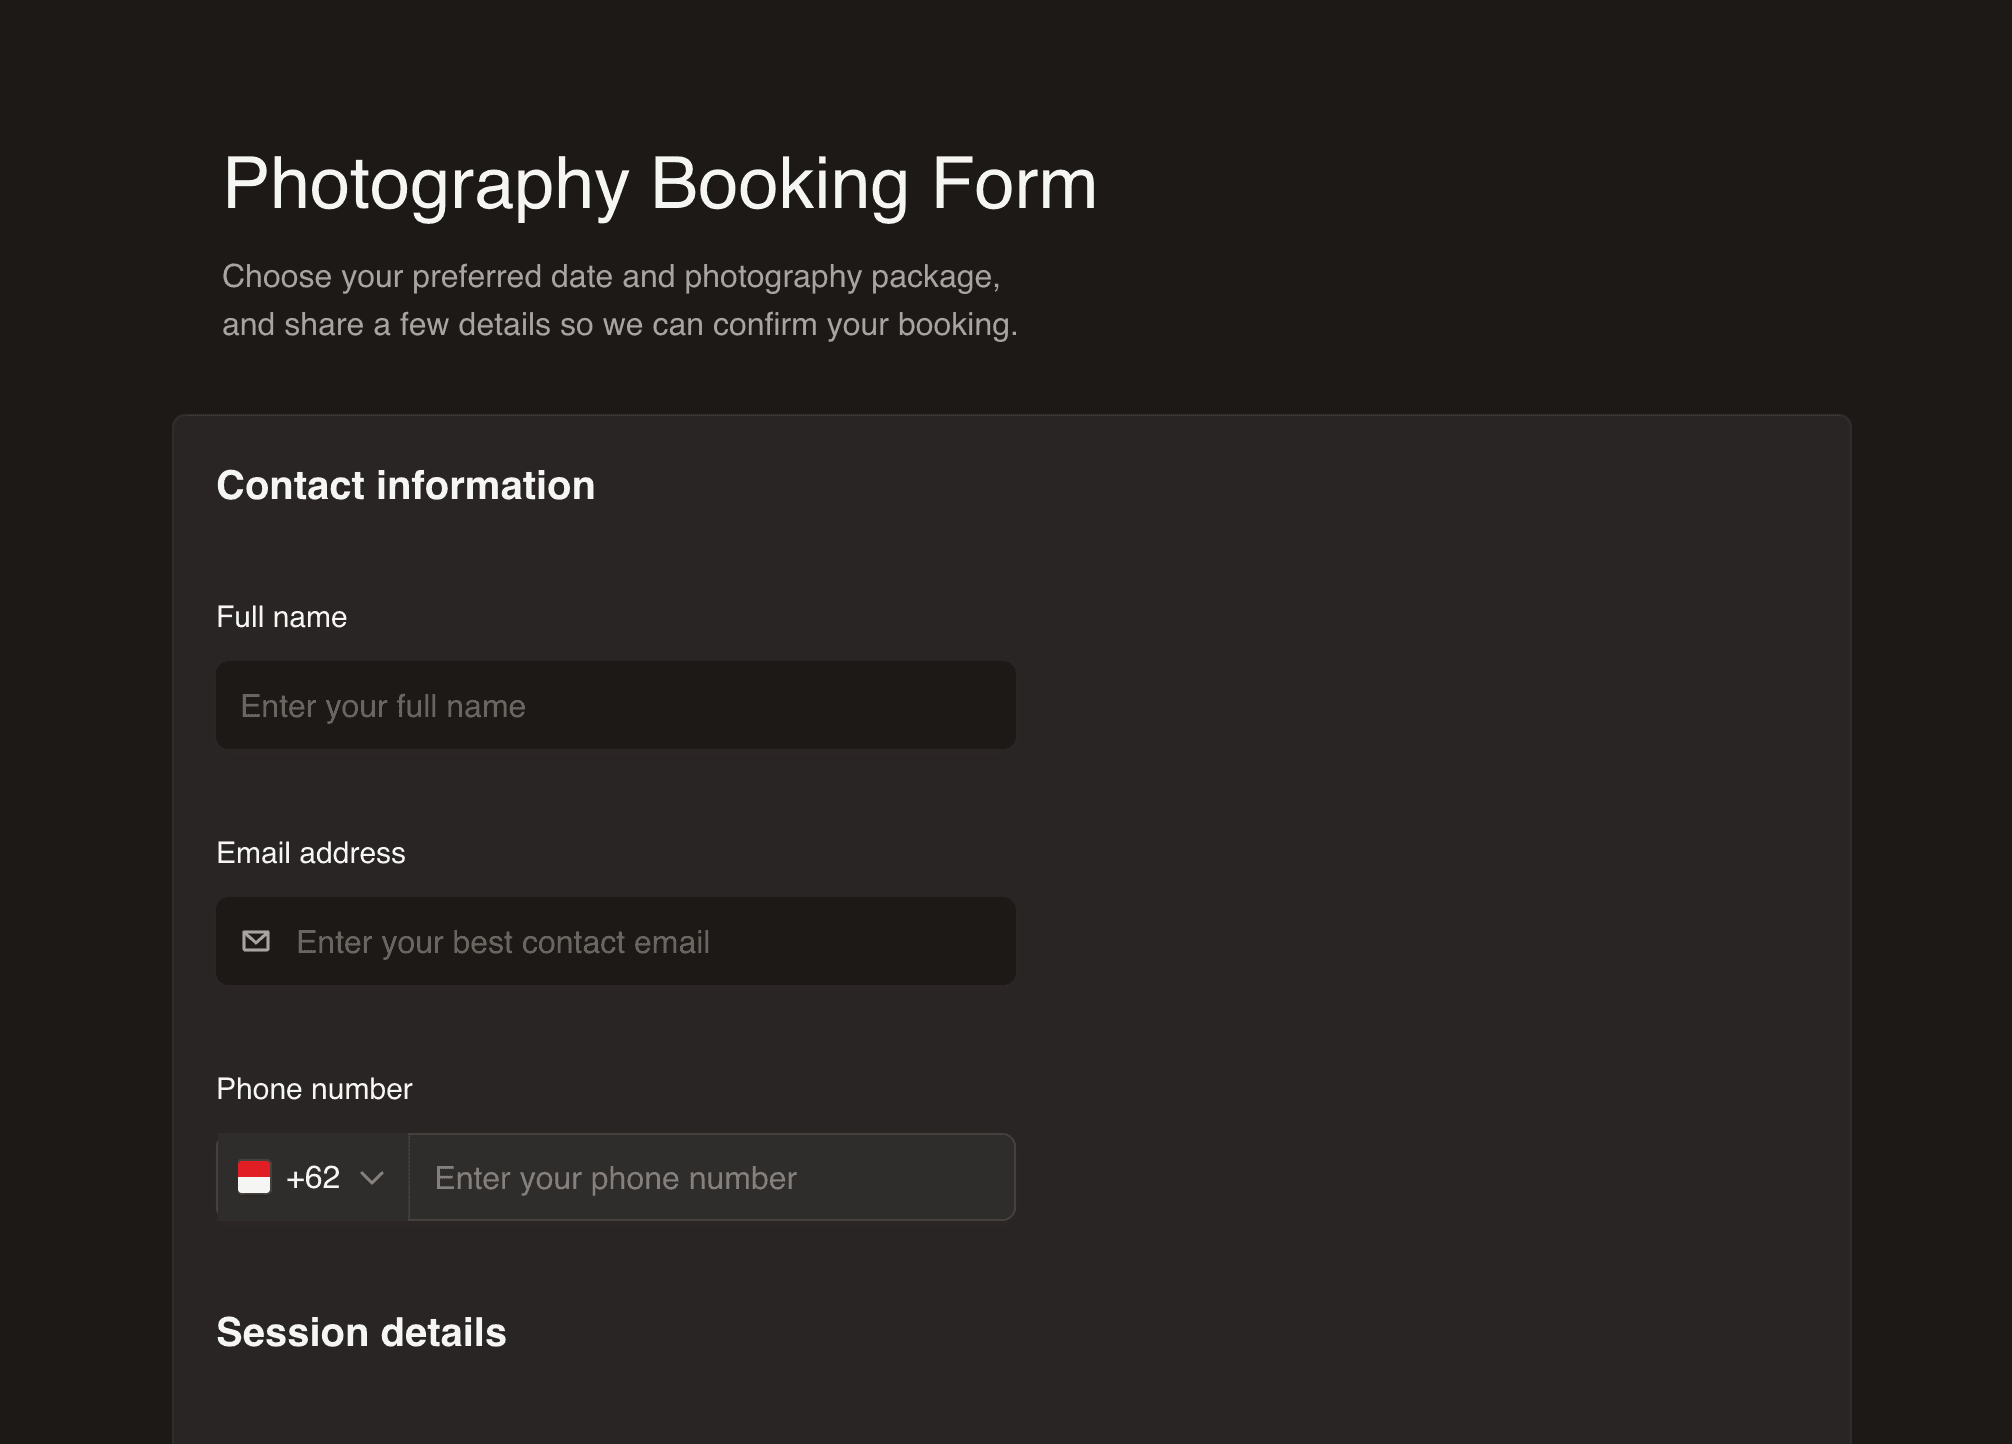Click 'Enter your phone number' placeholder text
2012x1444 pixels.
(x=616, y=1178)
